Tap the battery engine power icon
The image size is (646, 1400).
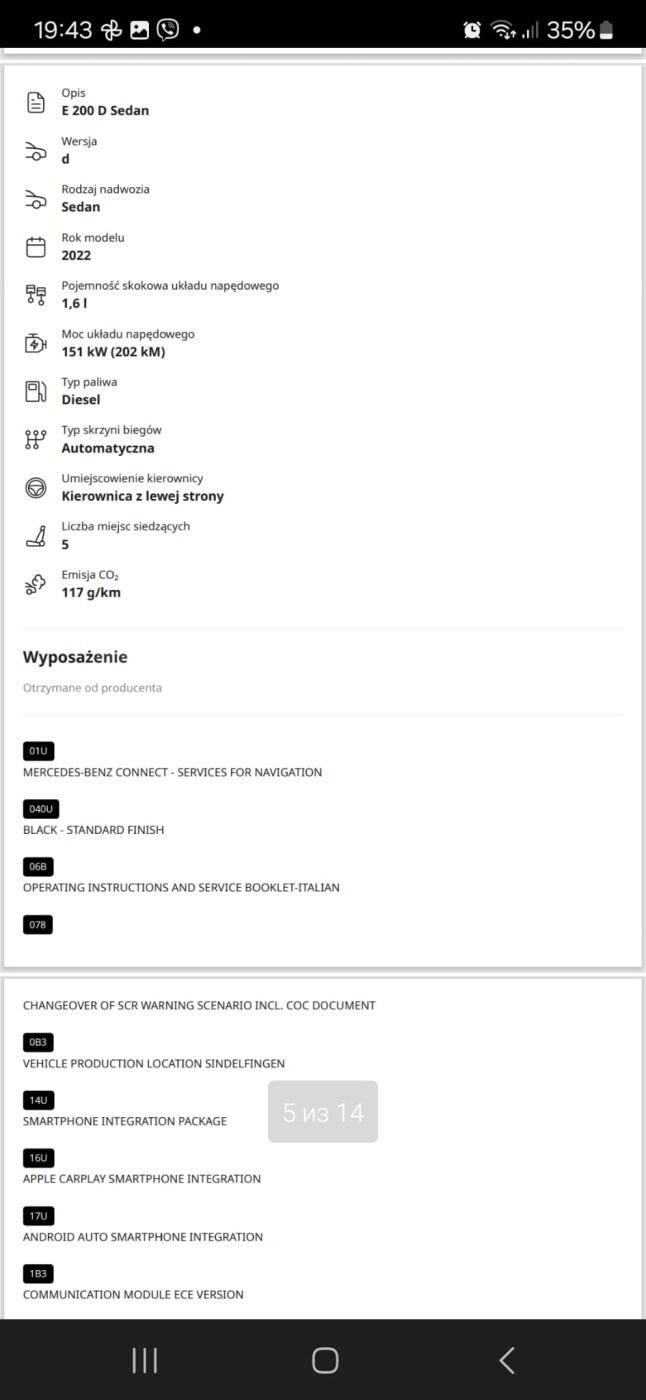[x=36, y=343]
